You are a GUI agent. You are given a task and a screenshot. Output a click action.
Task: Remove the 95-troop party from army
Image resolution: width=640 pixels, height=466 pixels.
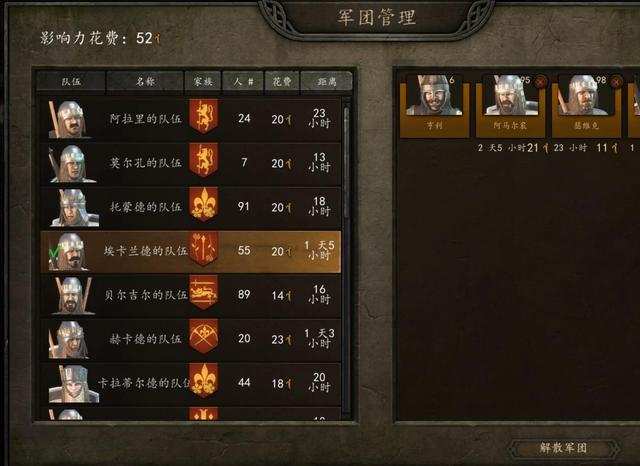(x=540, y=82)
